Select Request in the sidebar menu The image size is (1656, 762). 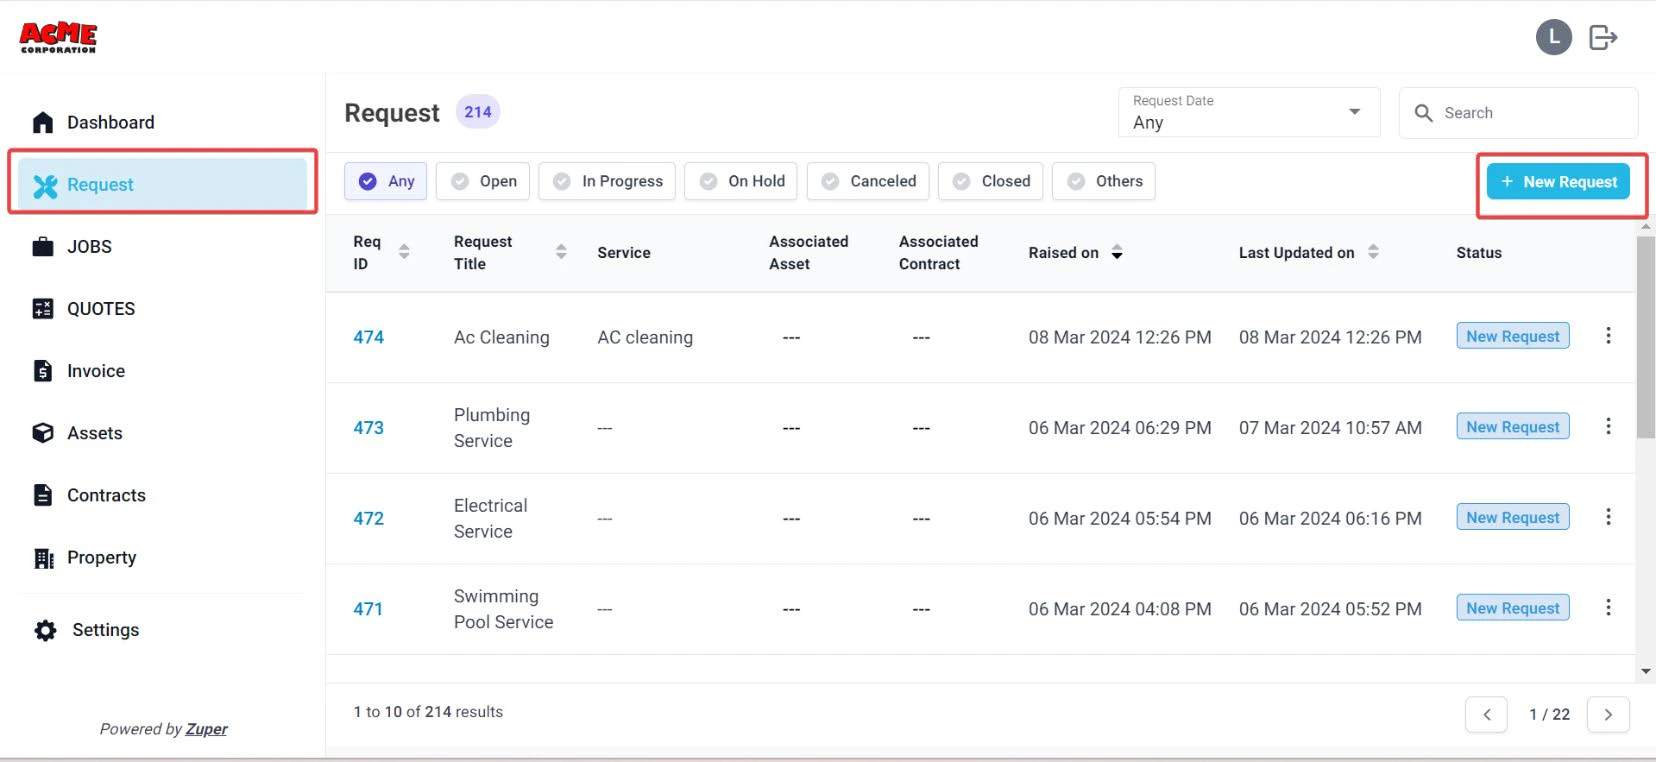162,184
